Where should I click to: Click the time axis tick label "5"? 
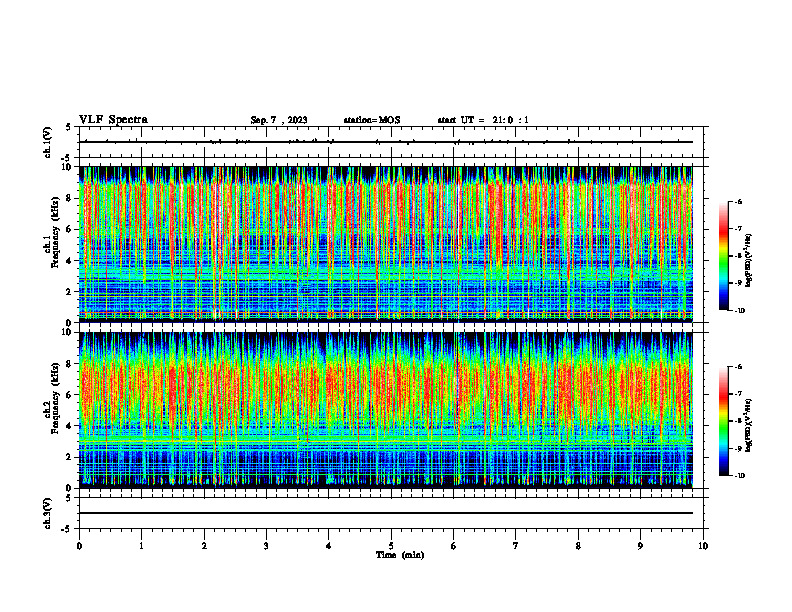click(x=391, y=546)
